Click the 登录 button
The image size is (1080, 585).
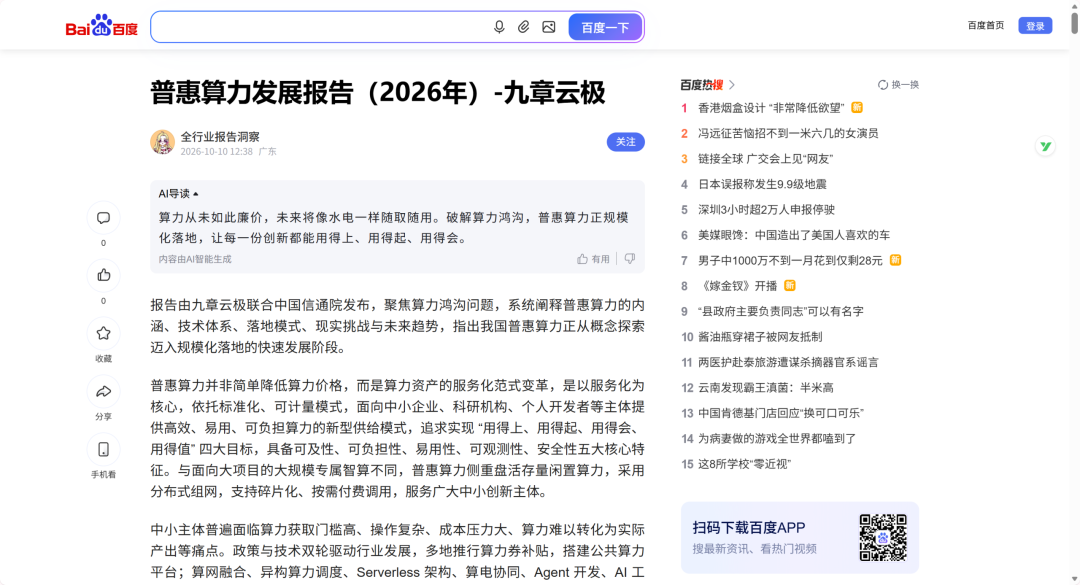1035,26
